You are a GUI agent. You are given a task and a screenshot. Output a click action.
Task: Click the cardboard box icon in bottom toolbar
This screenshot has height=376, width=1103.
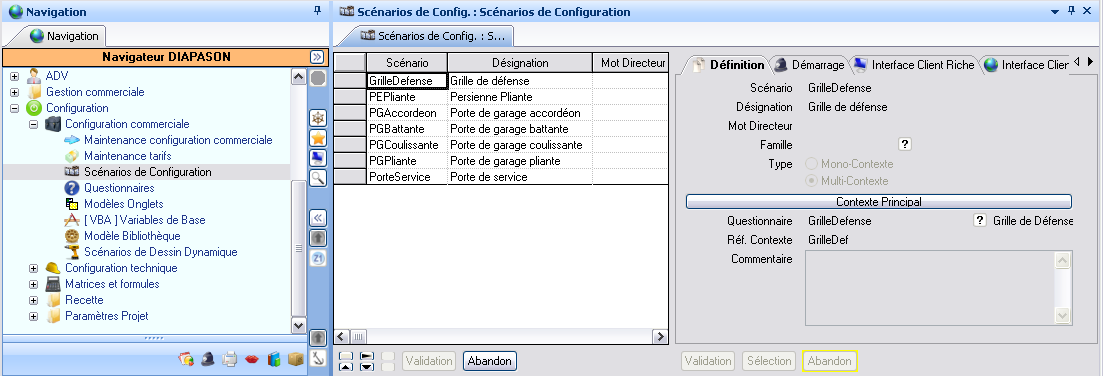coord(296,359)
